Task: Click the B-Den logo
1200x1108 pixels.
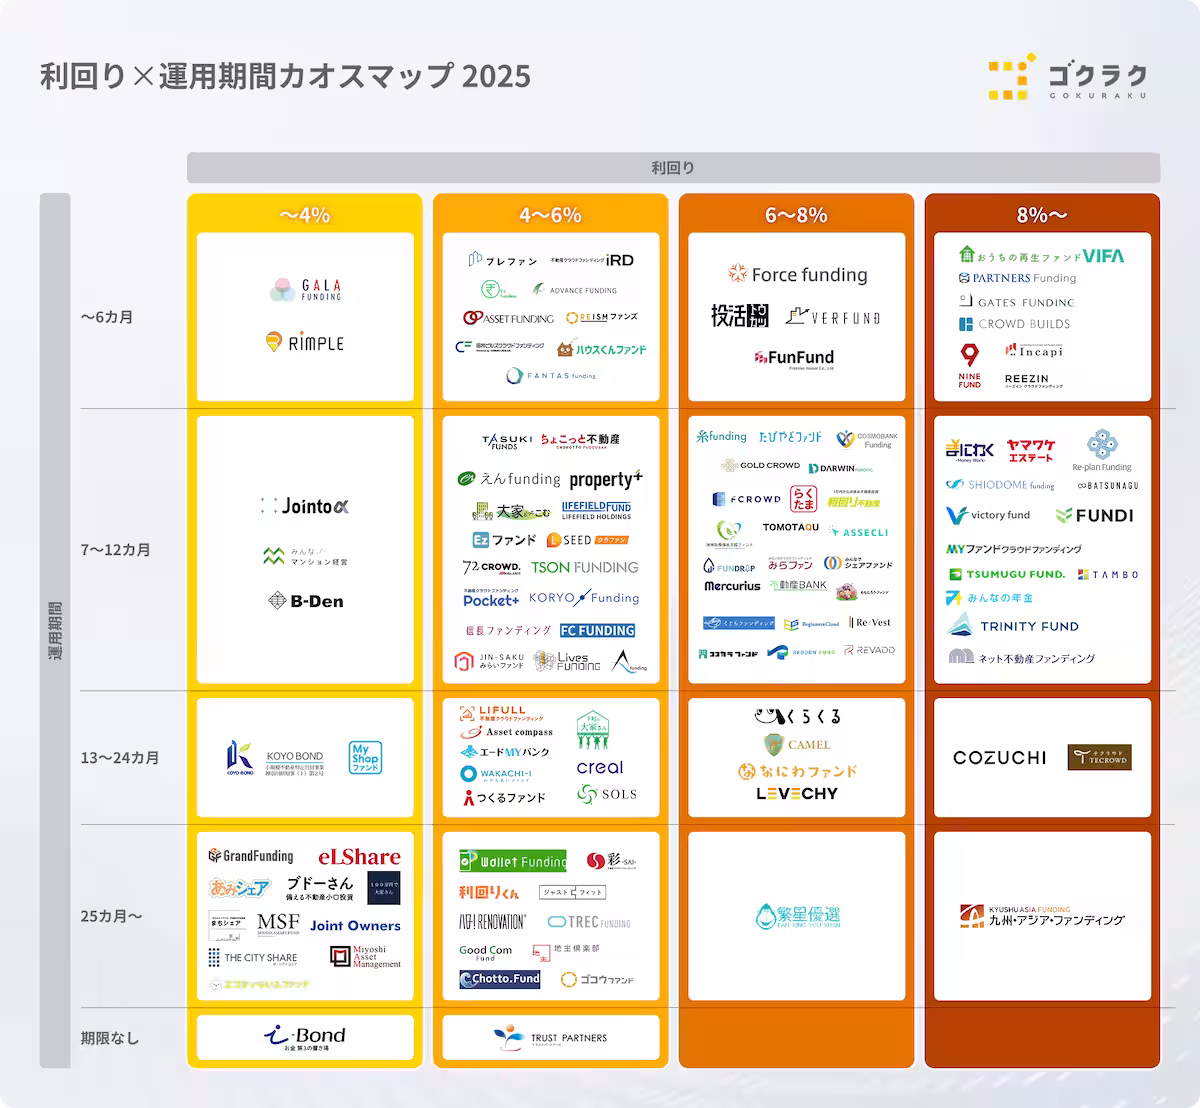Action: [305, 601]
